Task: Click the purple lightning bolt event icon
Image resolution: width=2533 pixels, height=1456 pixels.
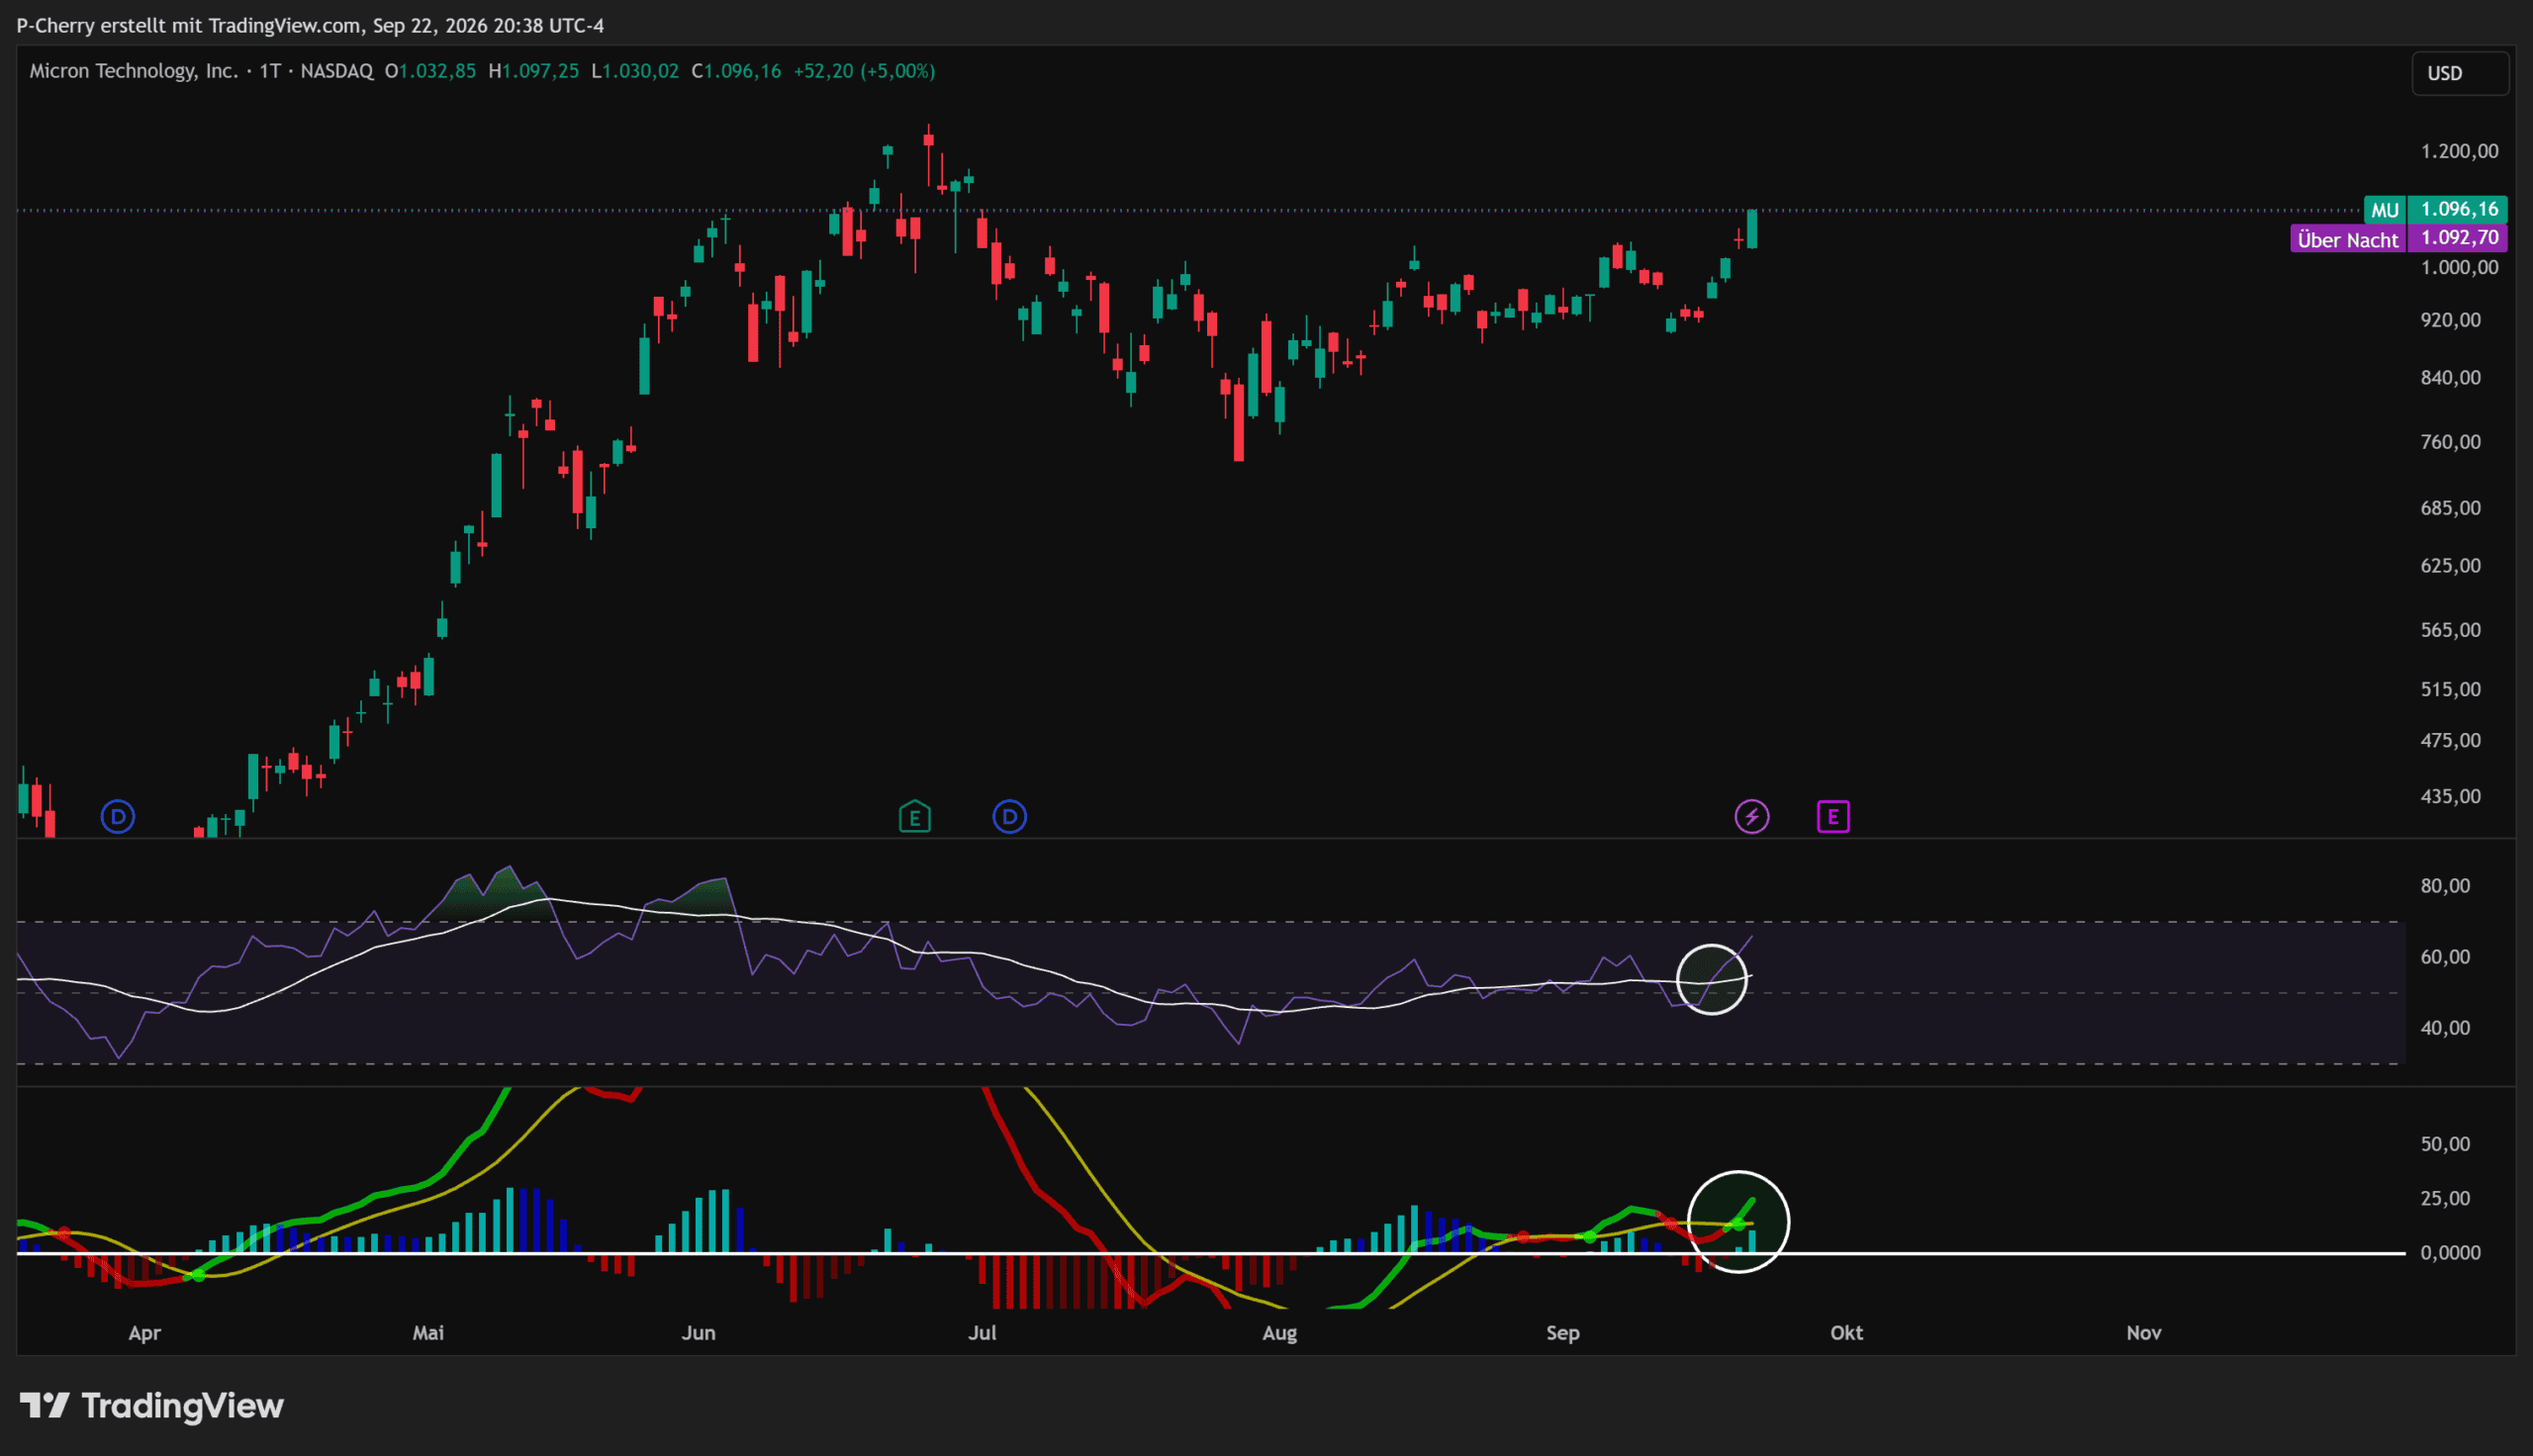Action: (x=1751, y=817)
